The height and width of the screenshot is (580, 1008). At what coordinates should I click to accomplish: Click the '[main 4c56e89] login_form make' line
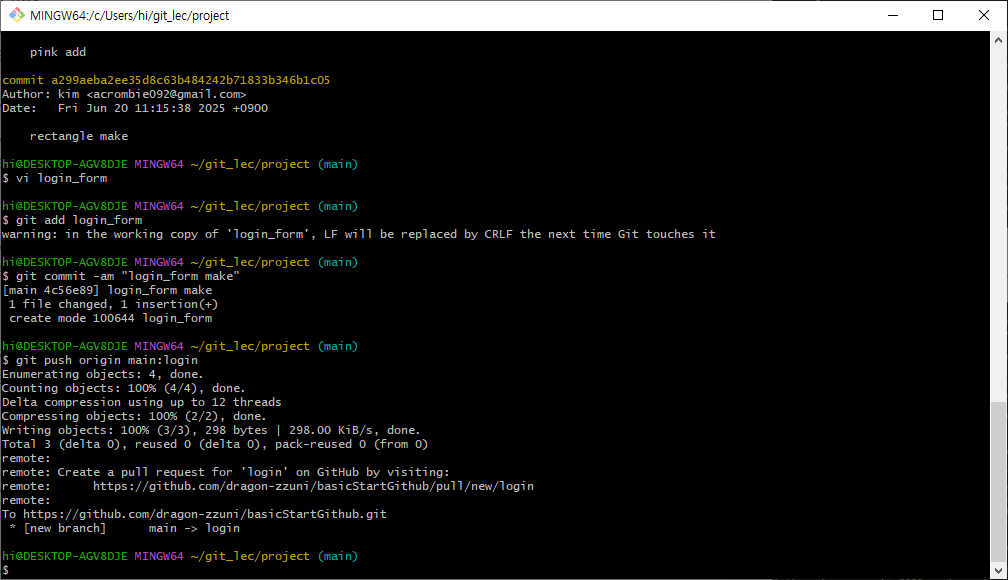[x=107, y=290]
